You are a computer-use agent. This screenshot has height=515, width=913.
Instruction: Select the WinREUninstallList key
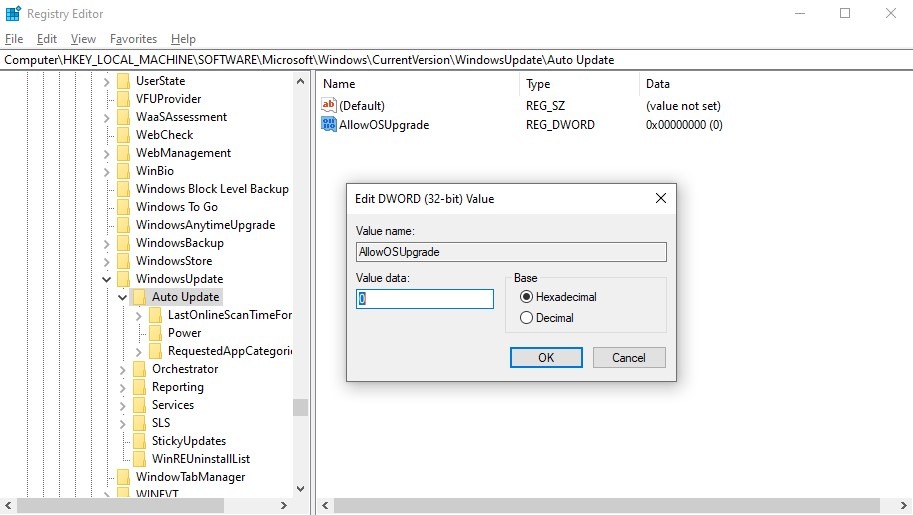tap(201, 459)
